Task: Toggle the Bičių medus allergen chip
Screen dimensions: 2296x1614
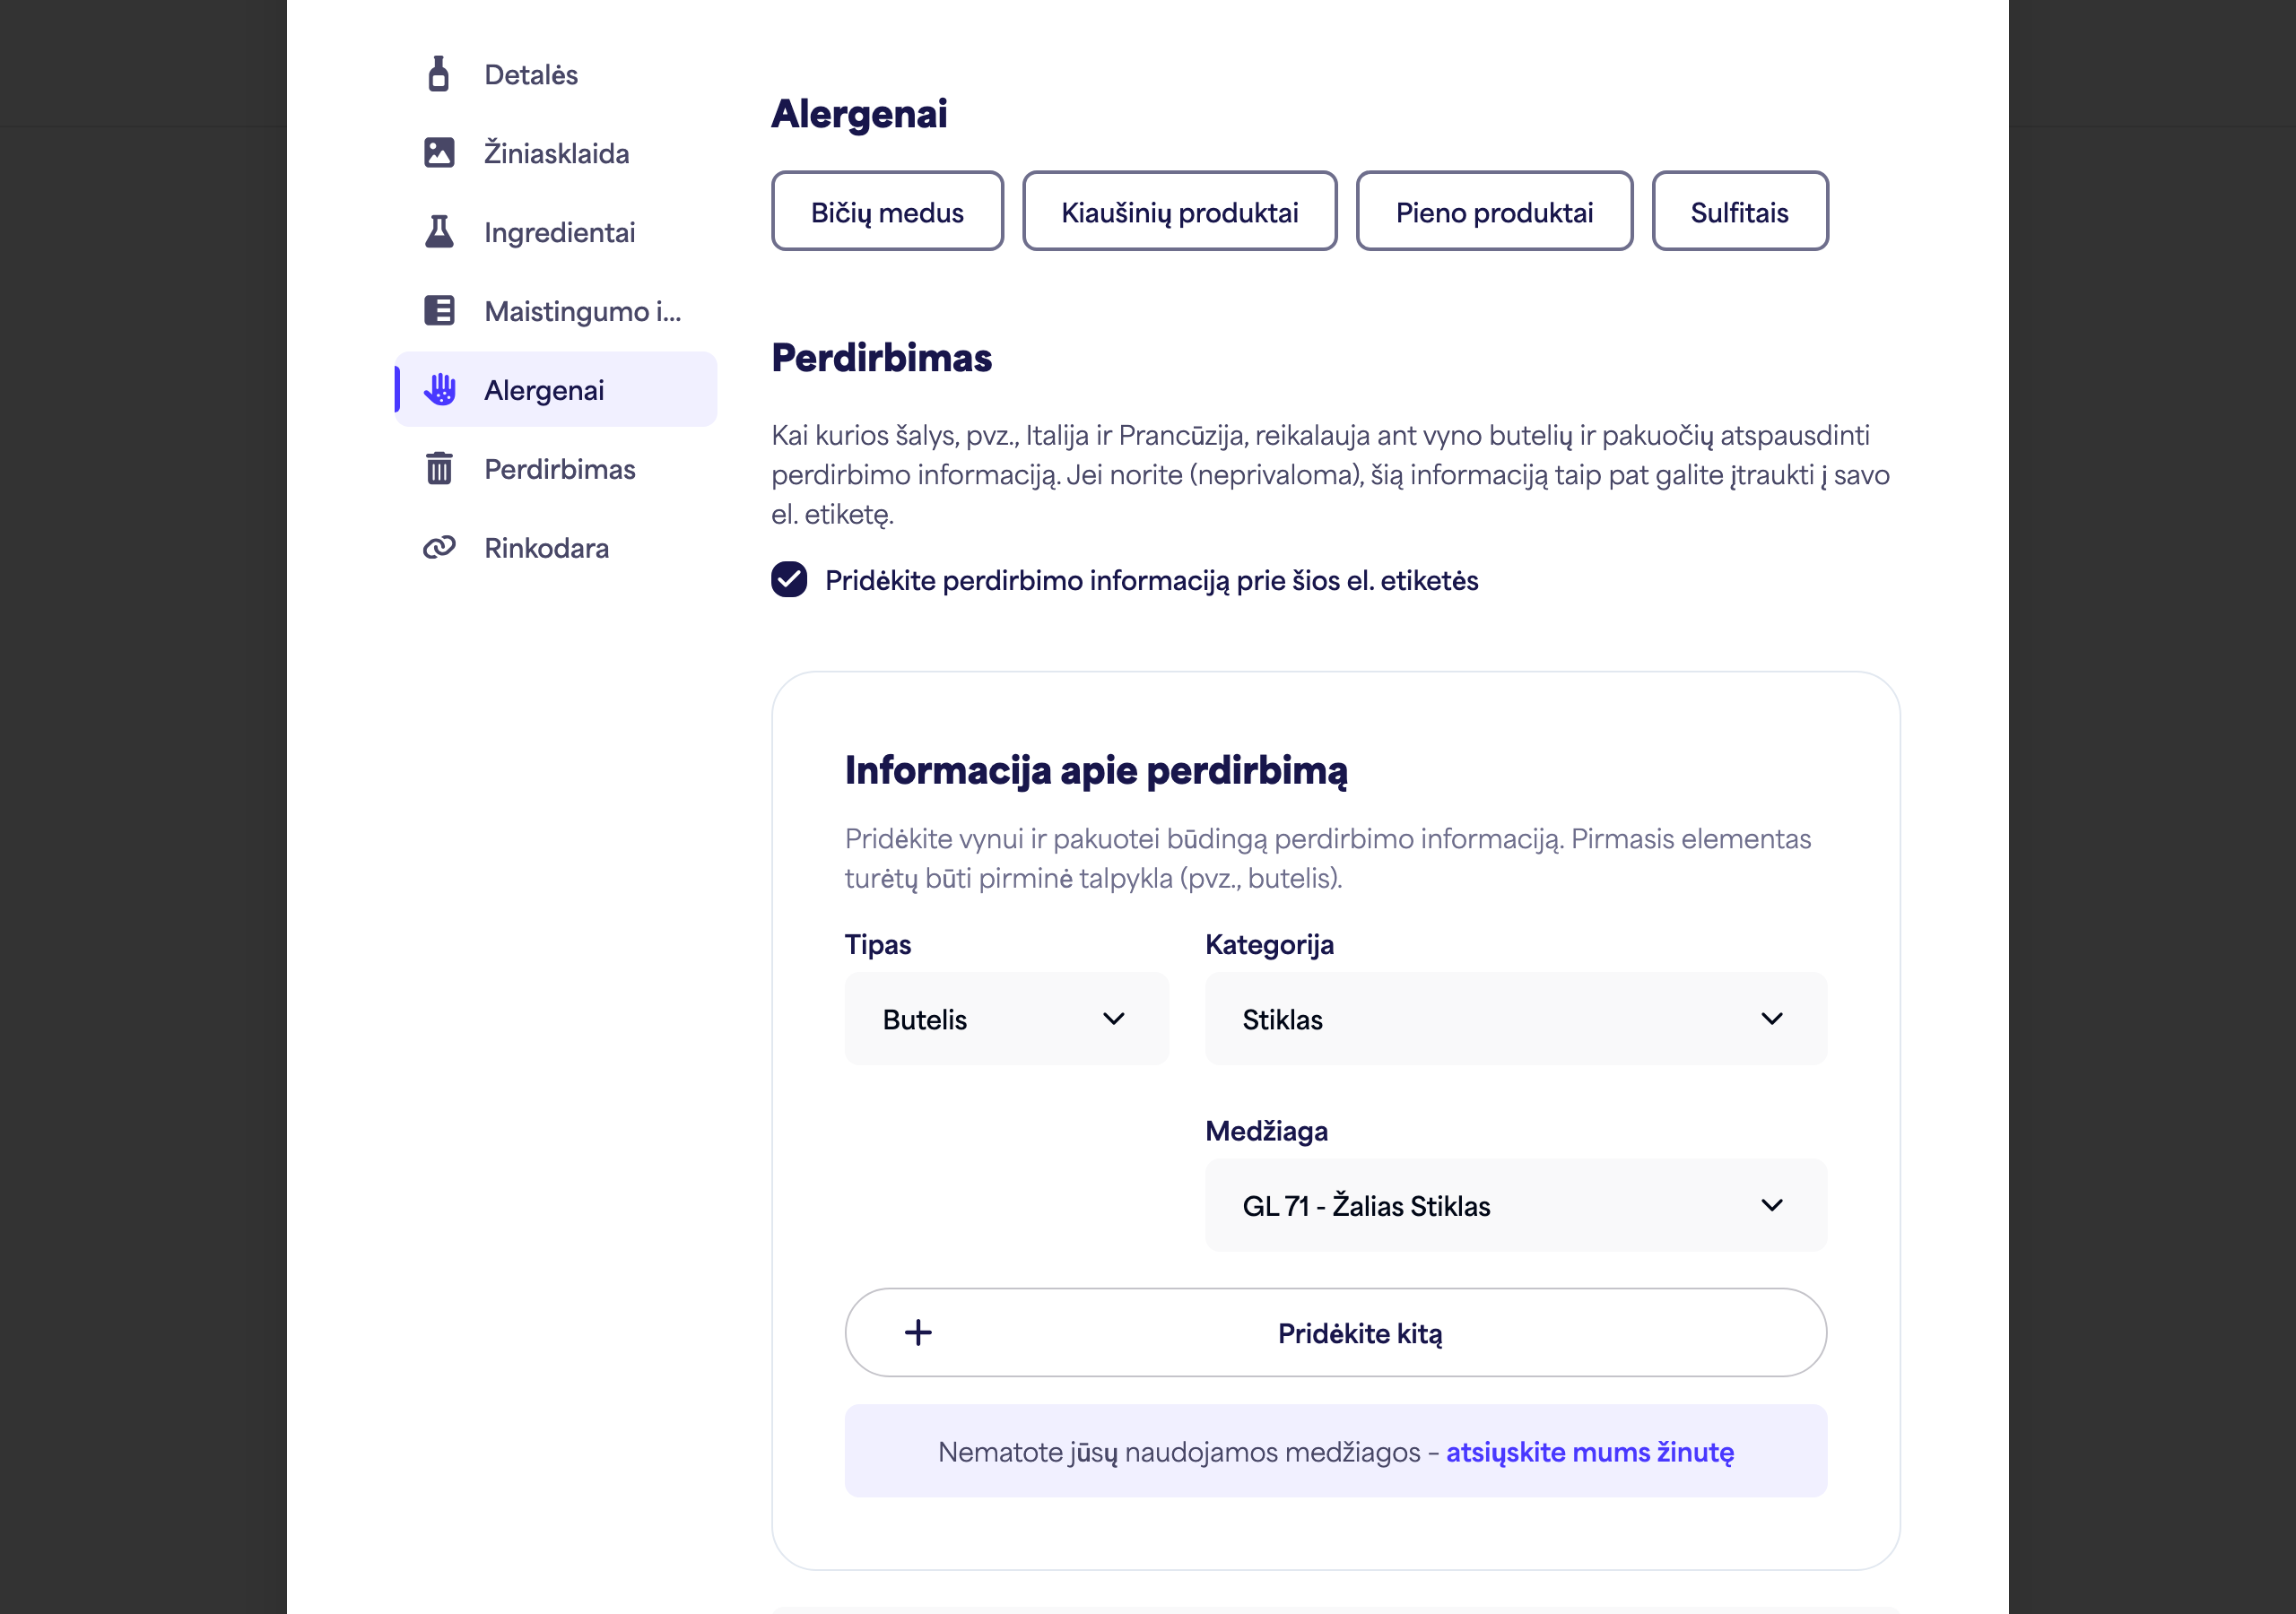Action: point(887,211)
